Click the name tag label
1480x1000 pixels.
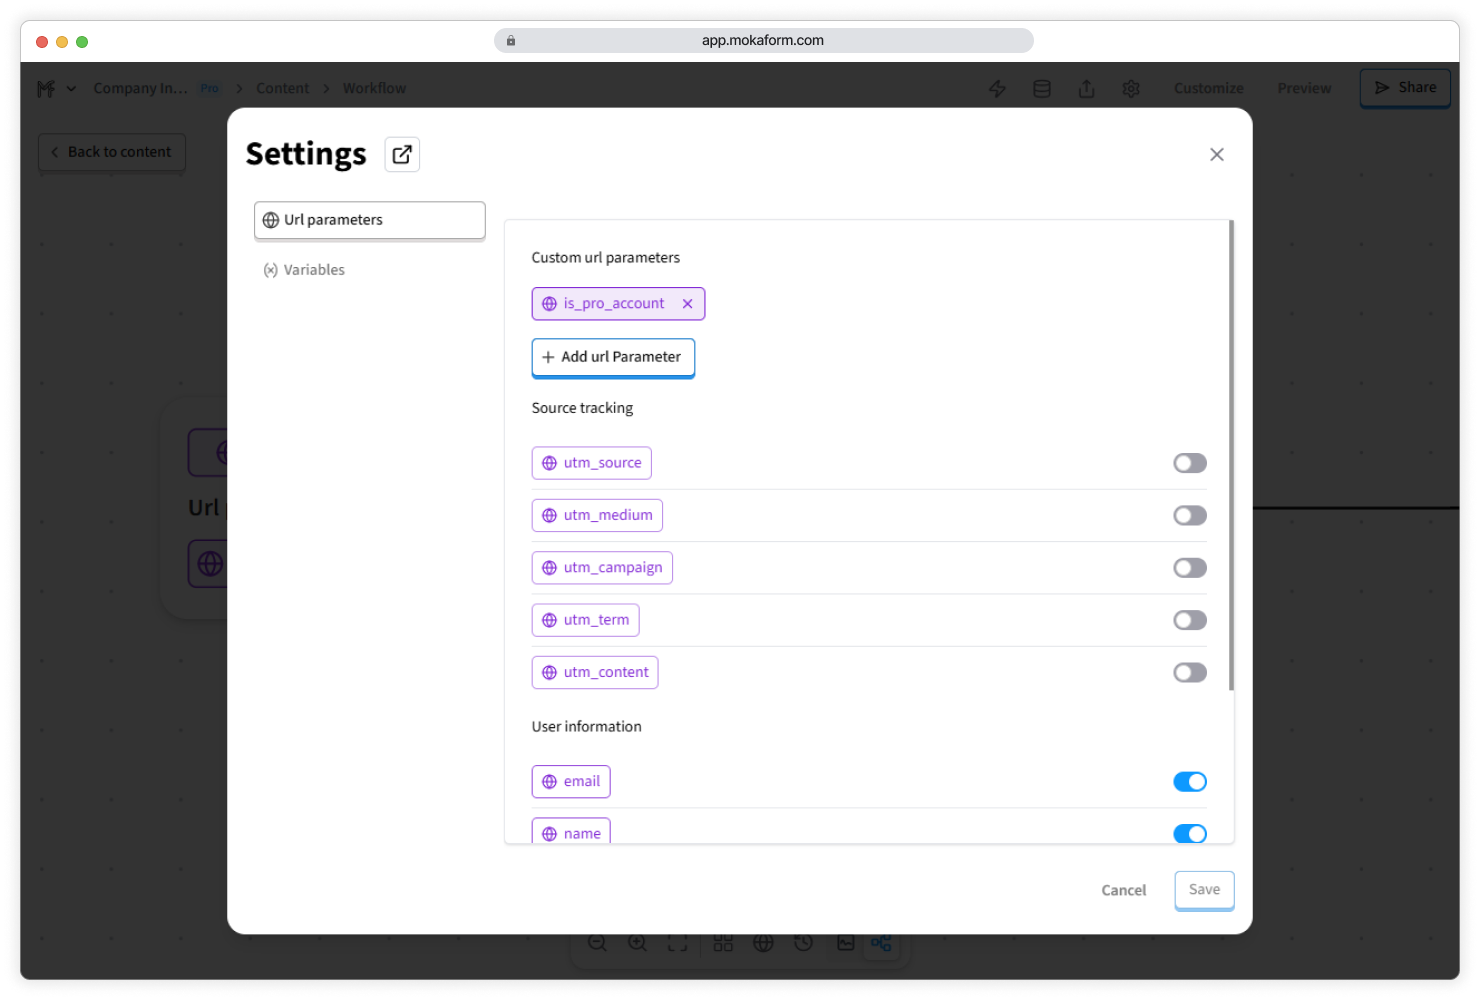[x=571, y=832]
